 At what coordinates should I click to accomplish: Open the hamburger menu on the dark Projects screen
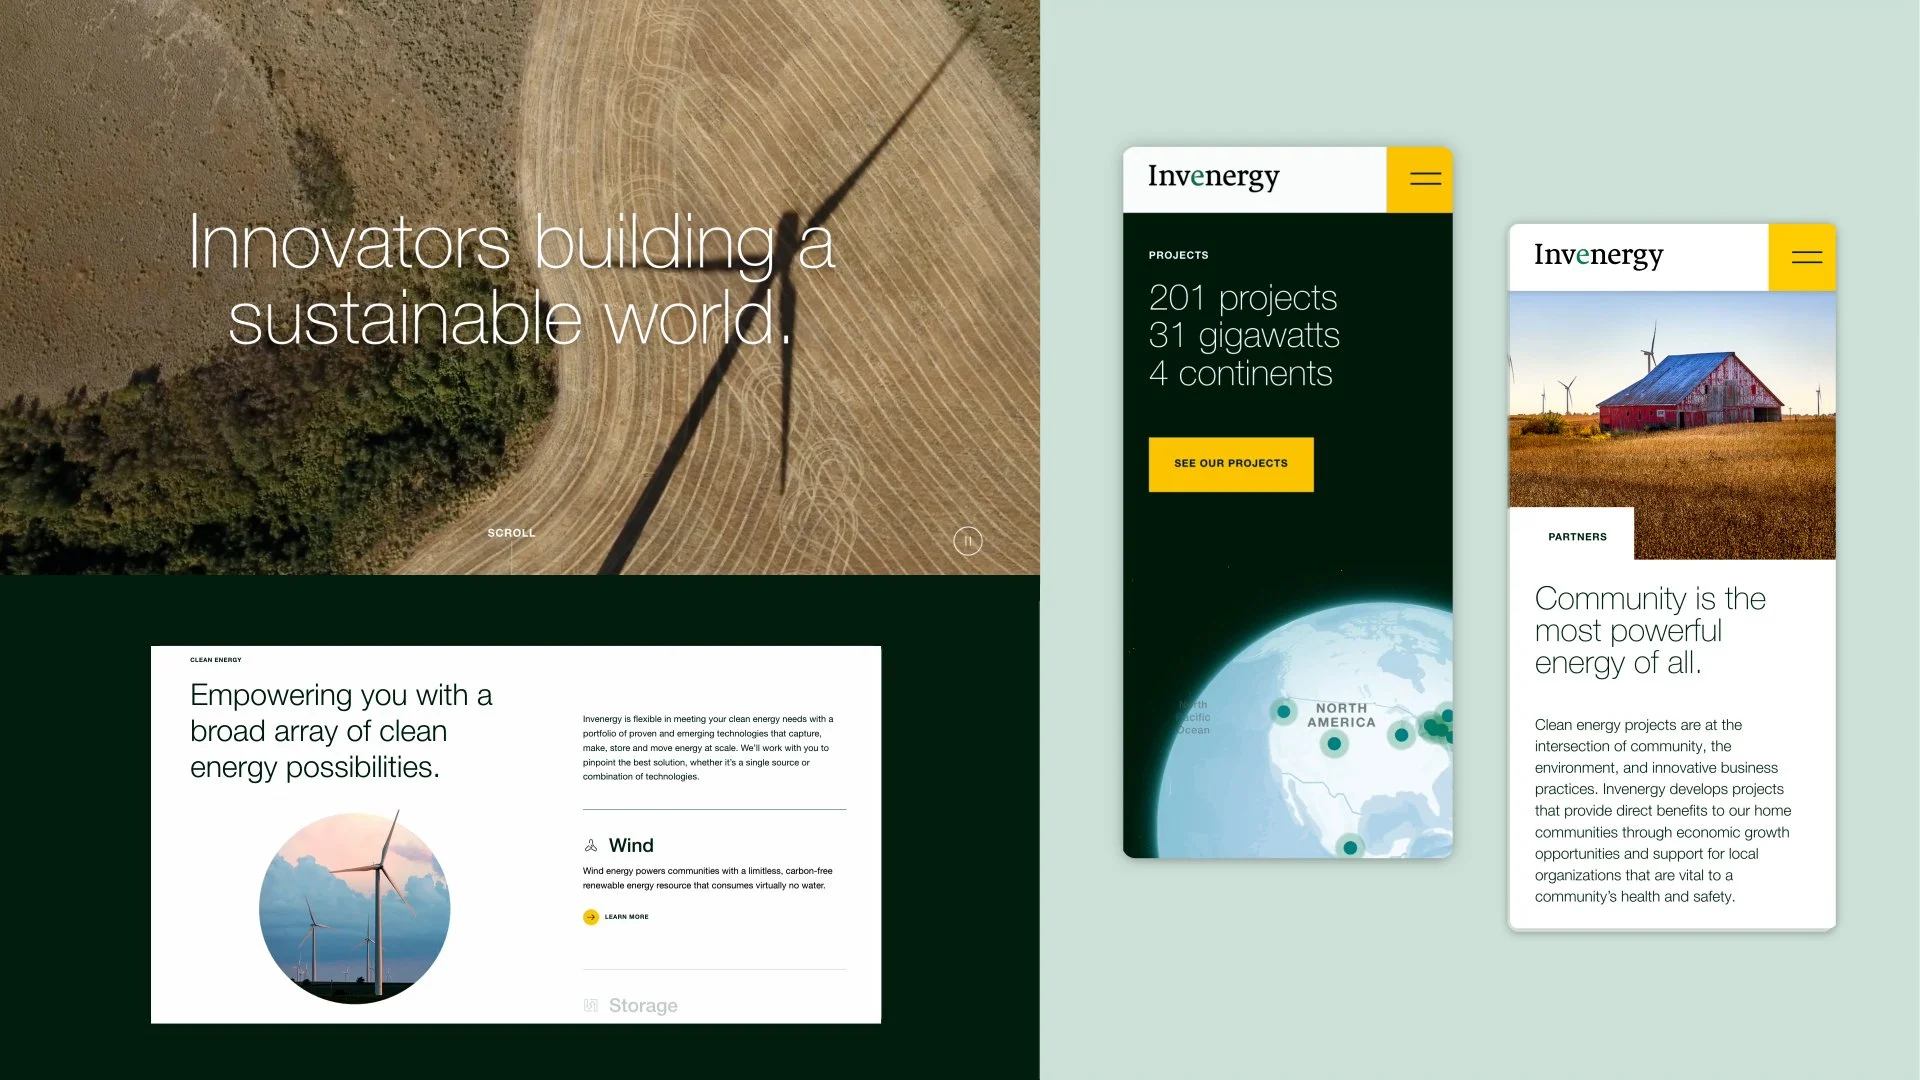(1421, 179)
